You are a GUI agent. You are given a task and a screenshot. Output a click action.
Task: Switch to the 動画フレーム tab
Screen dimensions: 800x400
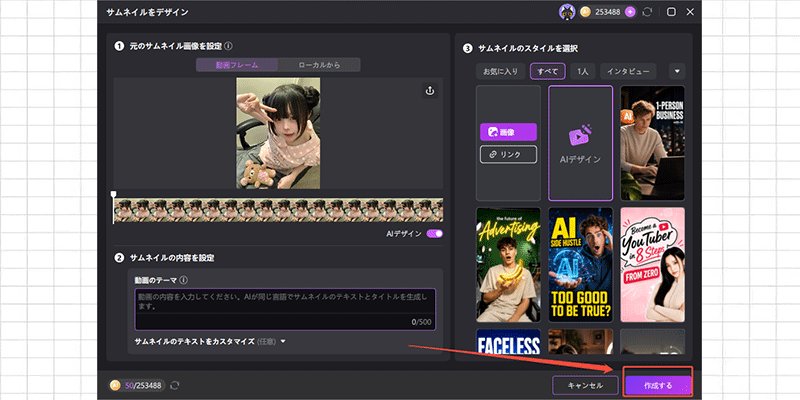pos(237,65)
